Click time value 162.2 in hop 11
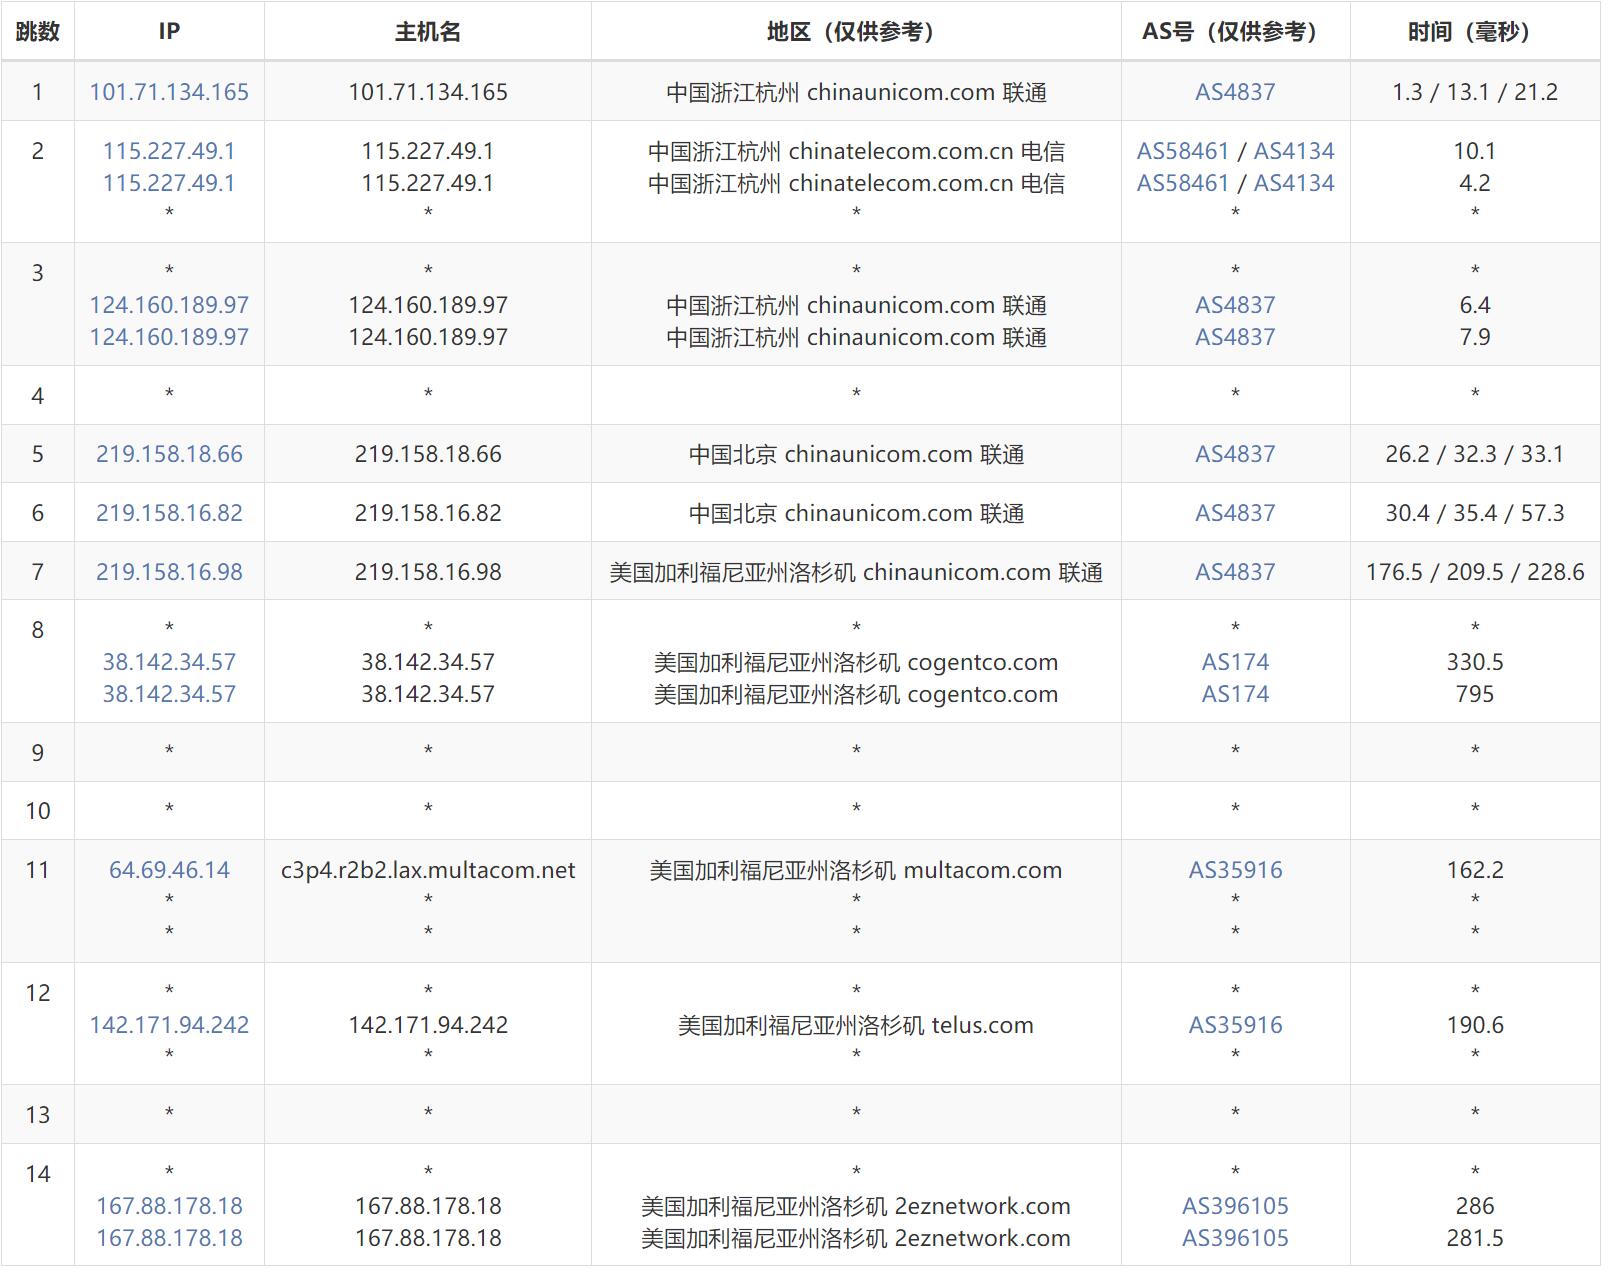The width and height of the screenshot is (1608, 1272). click(x=1475, y=870)
